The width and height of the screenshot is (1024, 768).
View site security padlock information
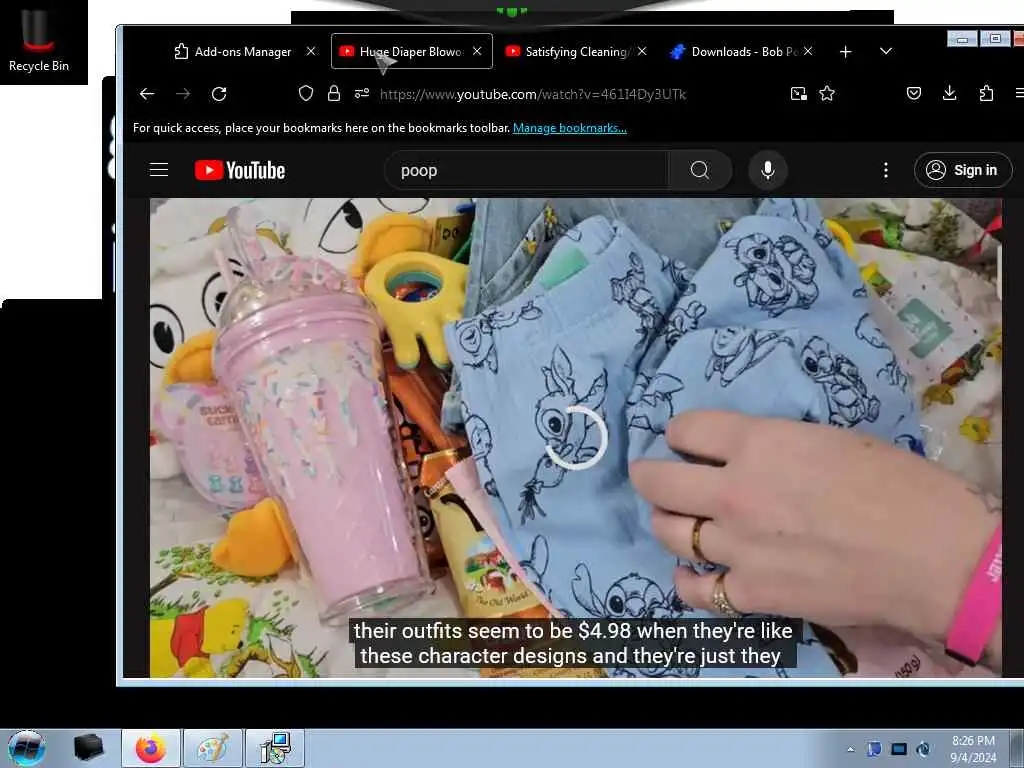334,93
